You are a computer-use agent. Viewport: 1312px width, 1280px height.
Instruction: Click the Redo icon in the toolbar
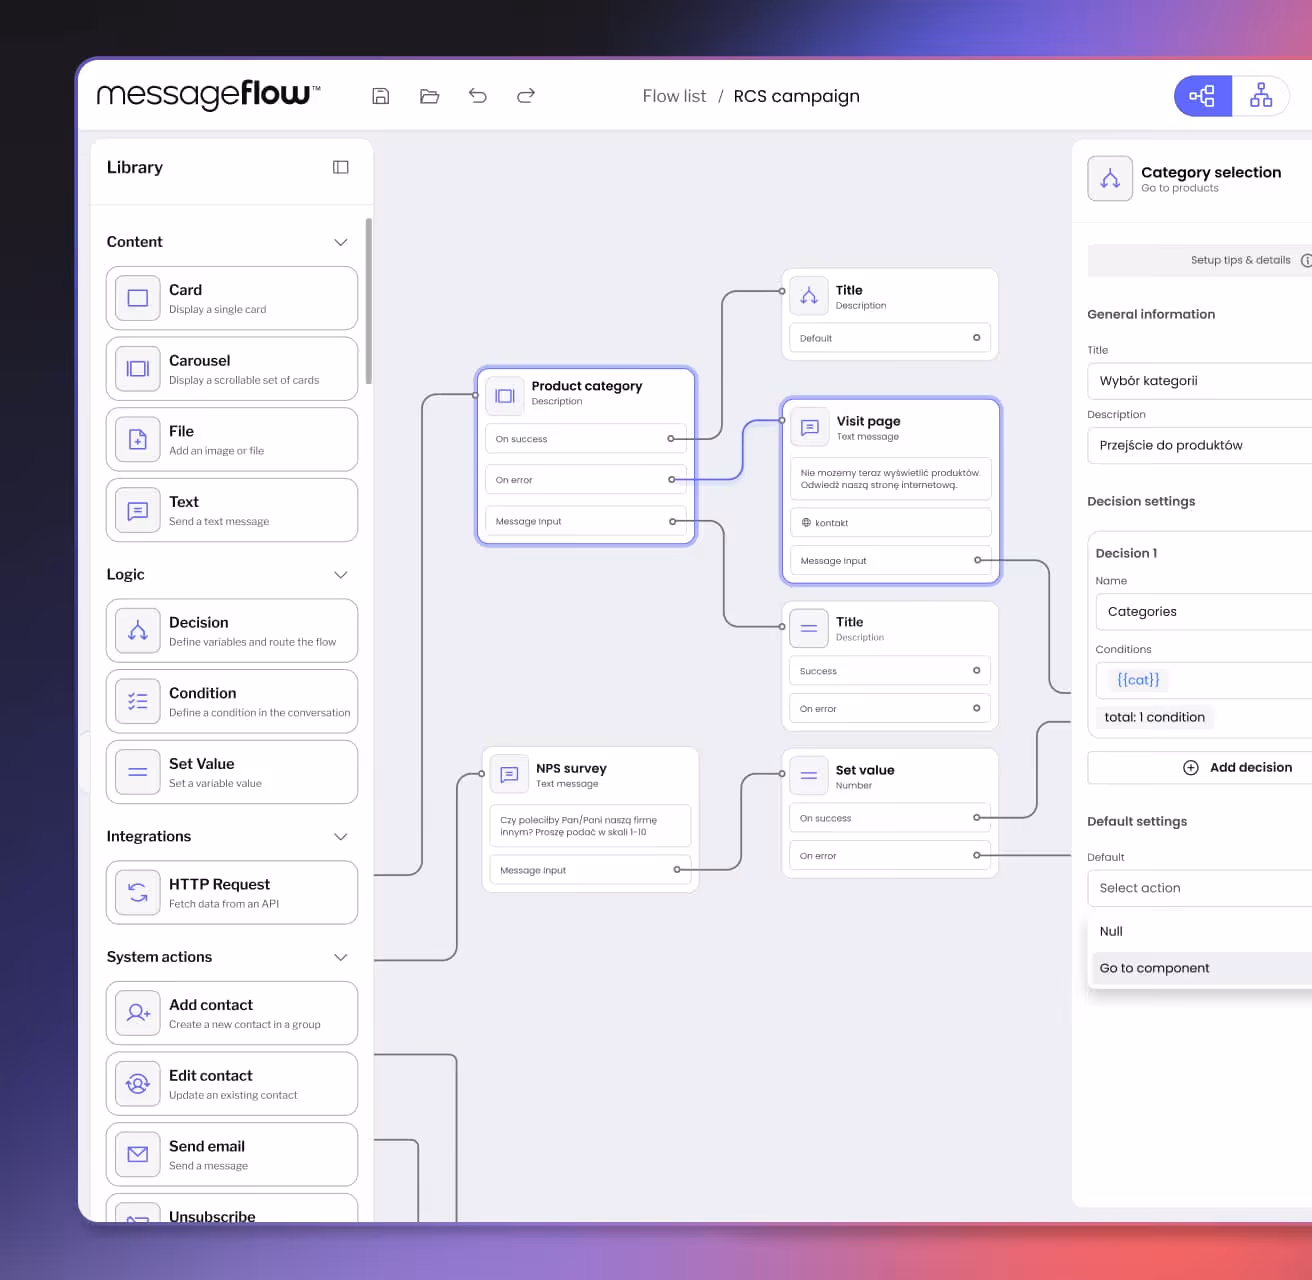click(525, 95)
